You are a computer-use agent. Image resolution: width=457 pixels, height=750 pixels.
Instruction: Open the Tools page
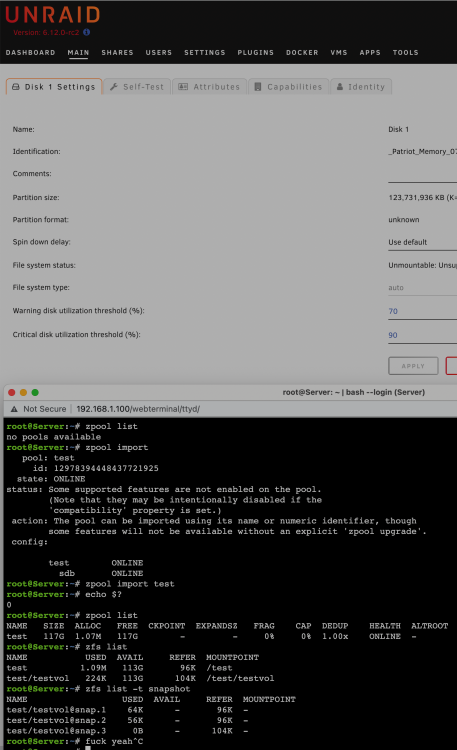[x=405, y=53]
